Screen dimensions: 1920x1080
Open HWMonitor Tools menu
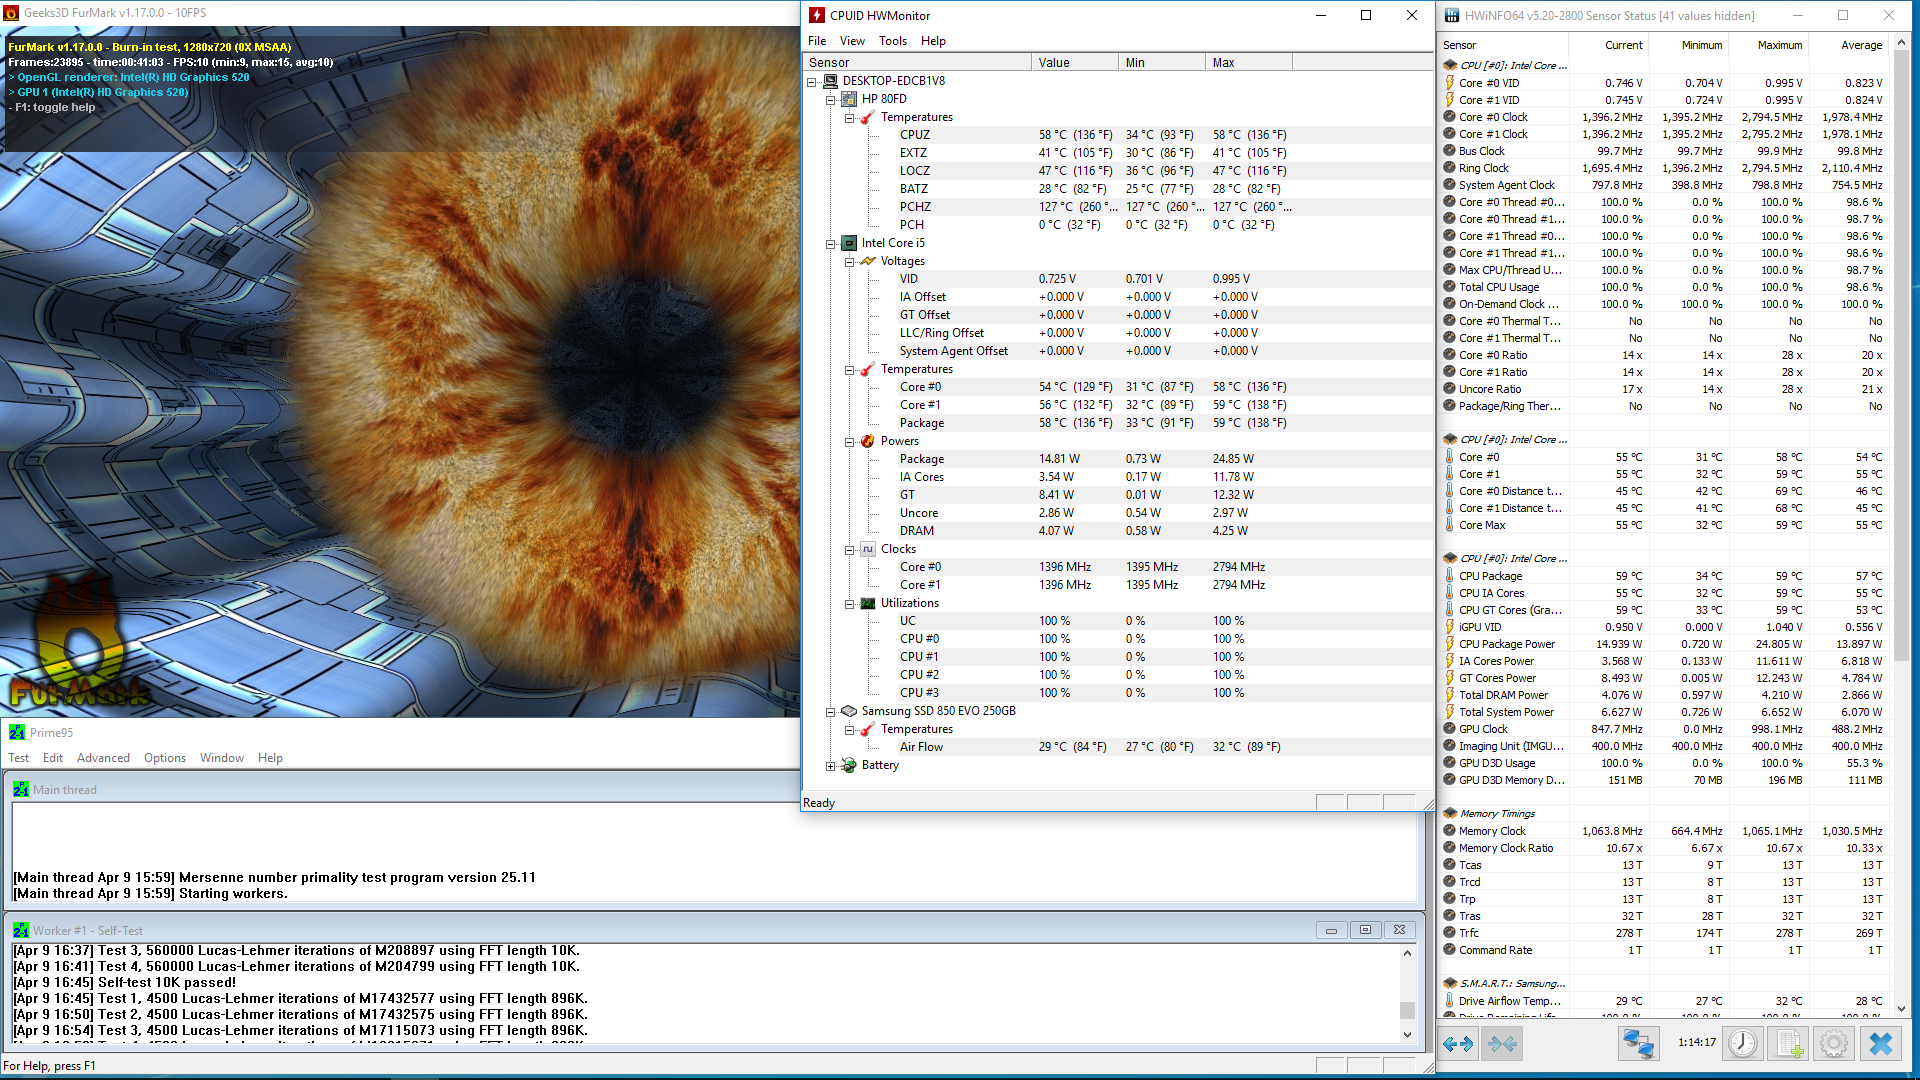893,41
